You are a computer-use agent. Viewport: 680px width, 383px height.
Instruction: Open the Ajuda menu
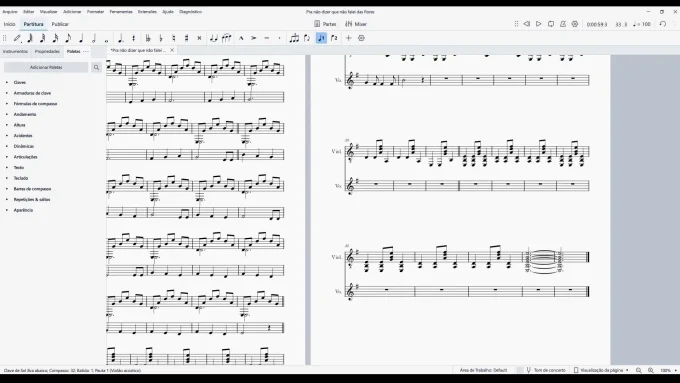coord(168,12)
